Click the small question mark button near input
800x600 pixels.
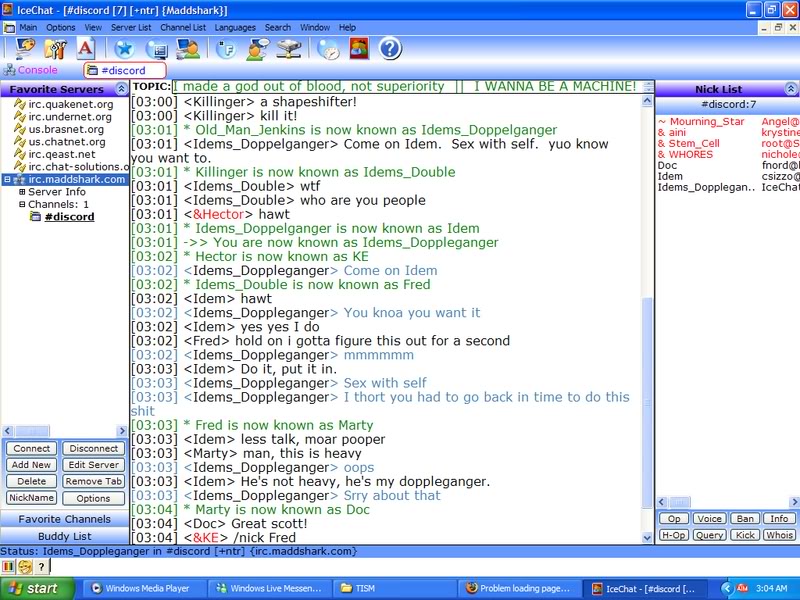tap(41, 566)
